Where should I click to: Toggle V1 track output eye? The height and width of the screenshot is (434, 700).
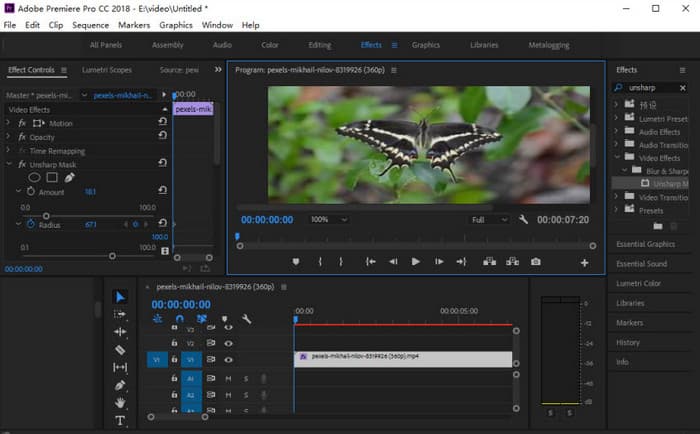(228, 359)
